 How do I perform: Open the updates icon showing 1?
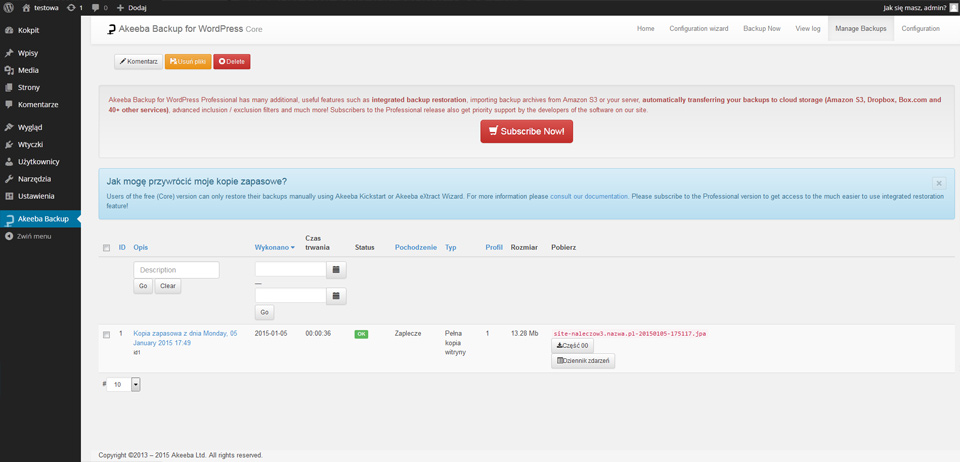click(71, 8)
